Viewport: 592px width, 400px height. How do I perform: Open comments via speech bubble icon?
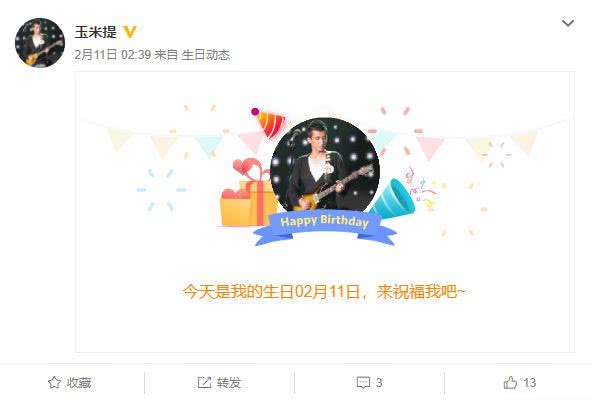click(363, 383)
